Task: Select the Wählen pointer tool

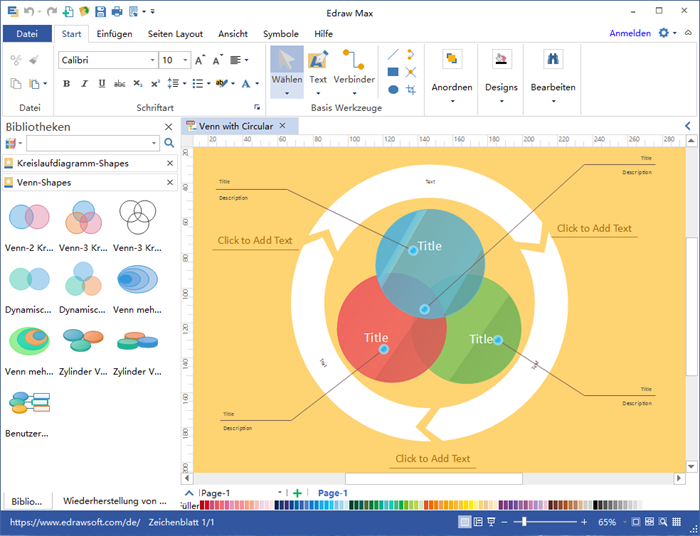Action: (286, 66)
